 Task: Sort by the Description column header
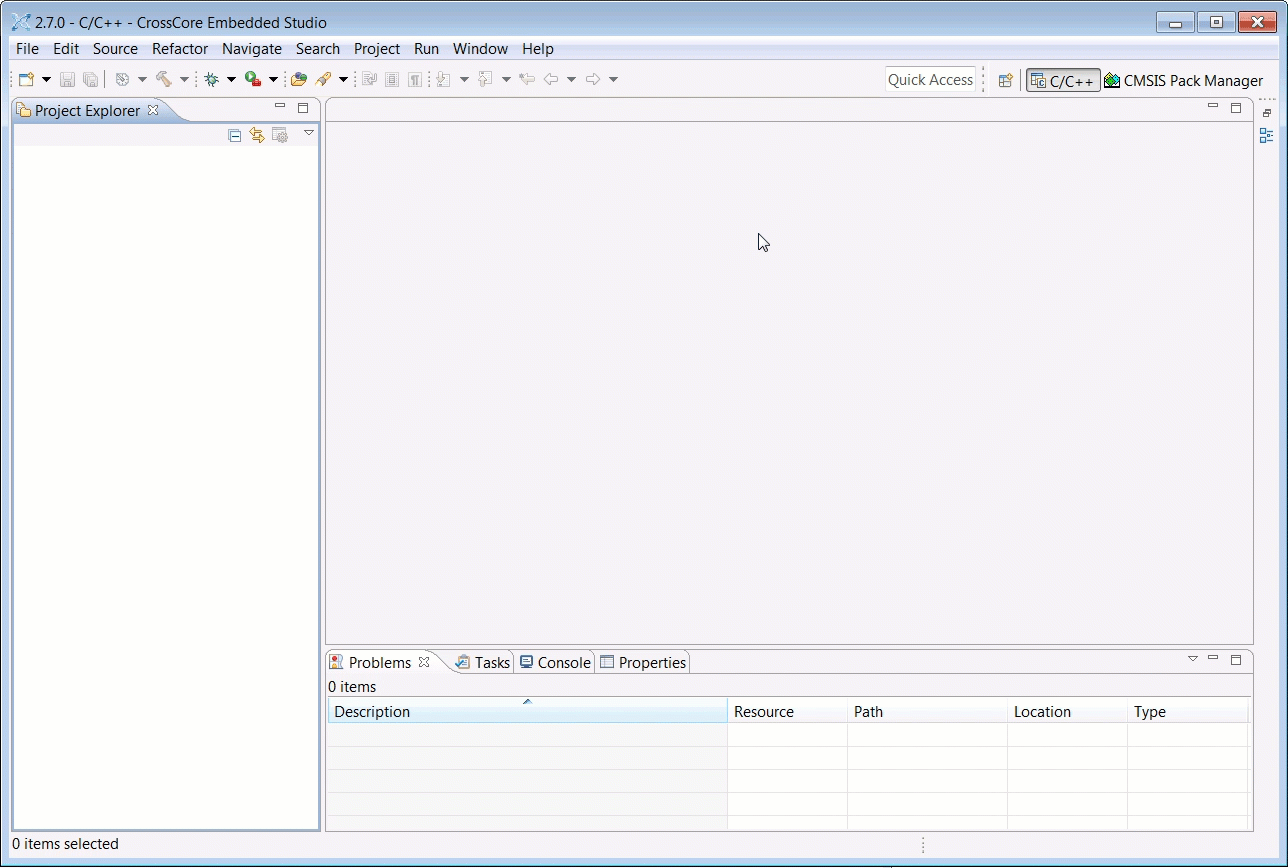(528, 711)
